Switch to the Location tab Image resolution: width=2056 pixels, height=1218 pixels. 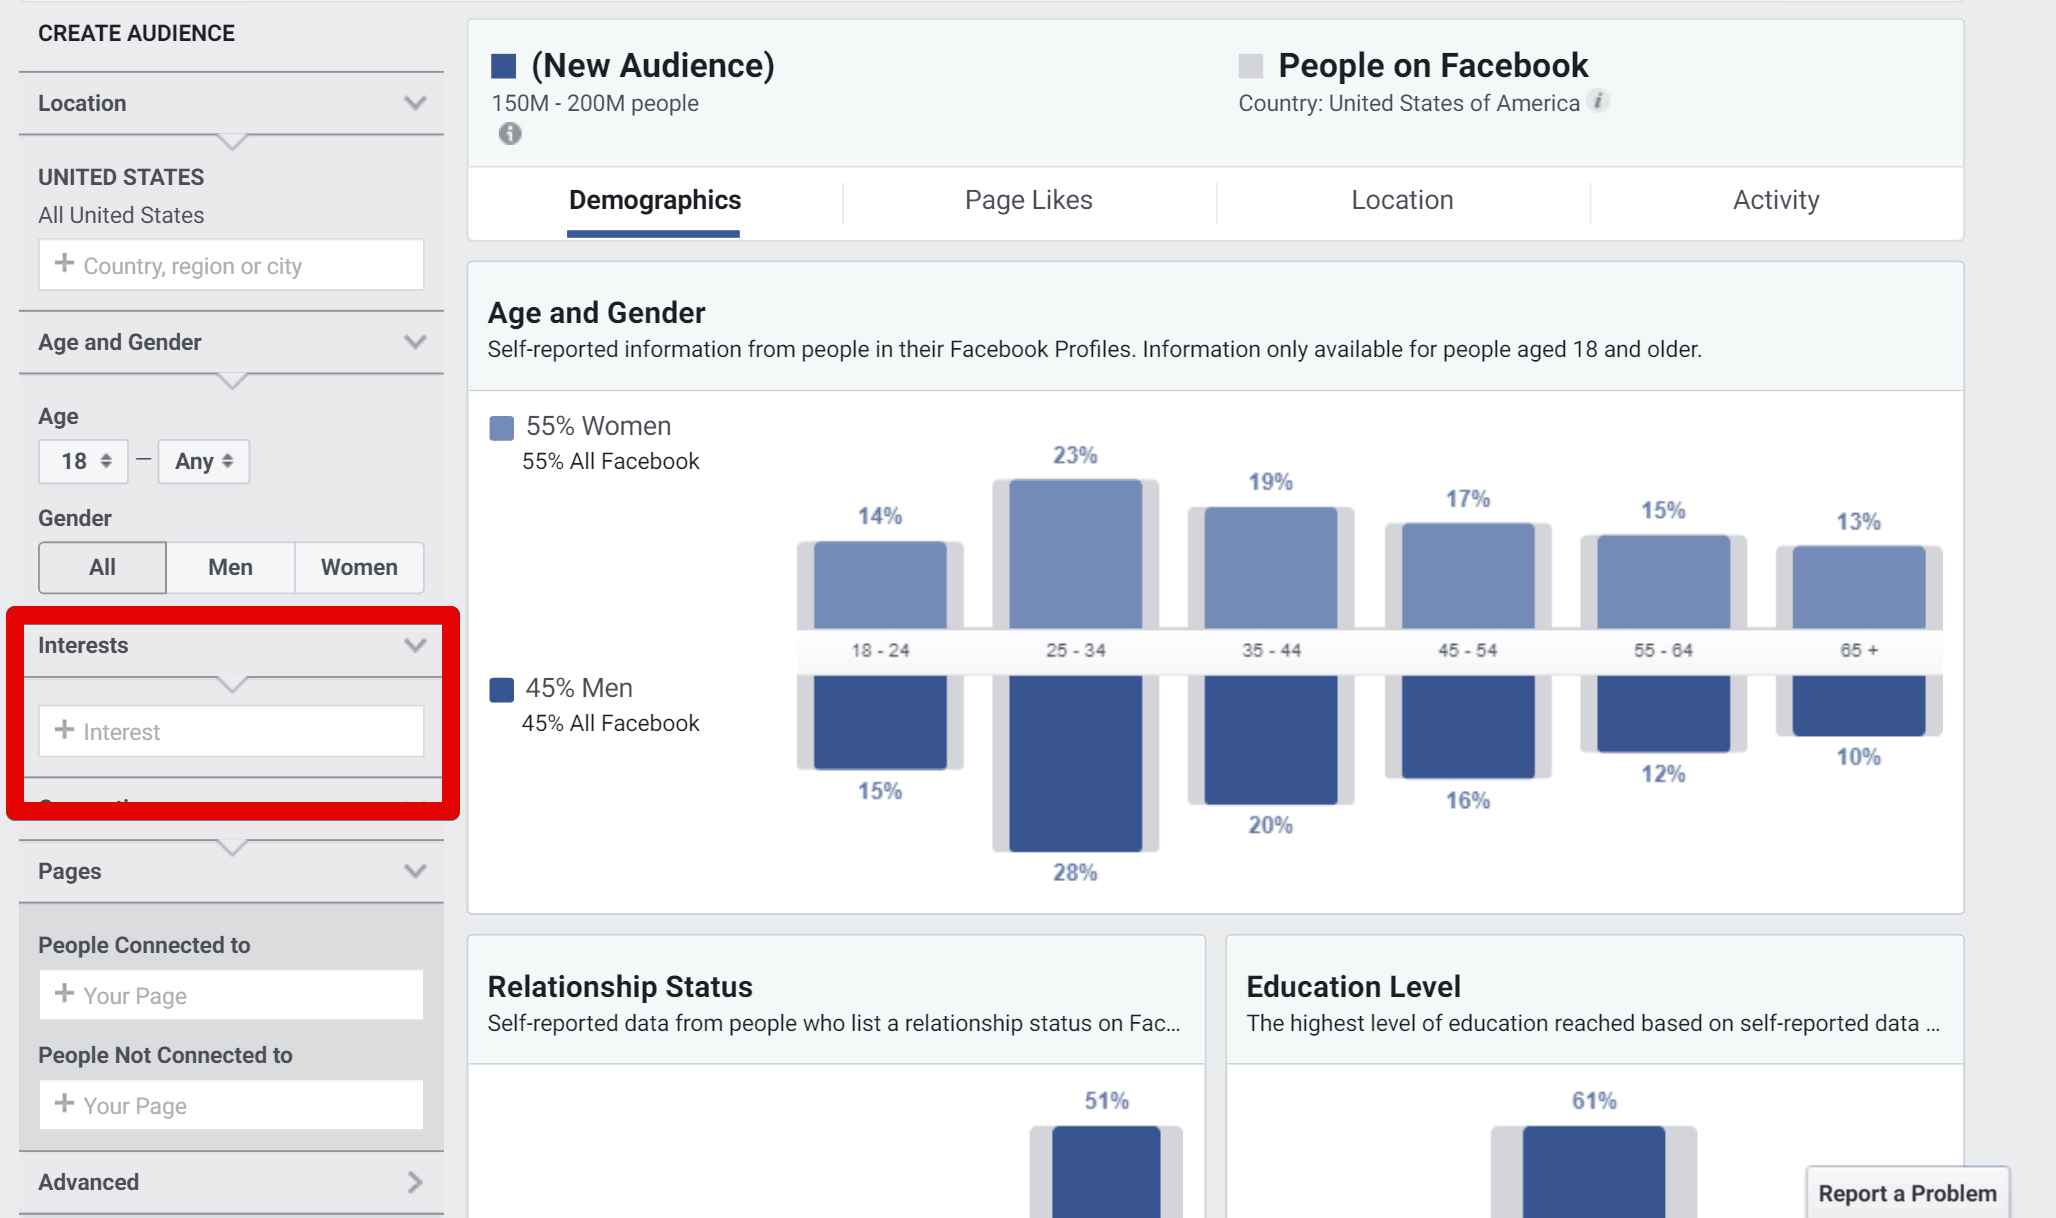[1402, 200]
